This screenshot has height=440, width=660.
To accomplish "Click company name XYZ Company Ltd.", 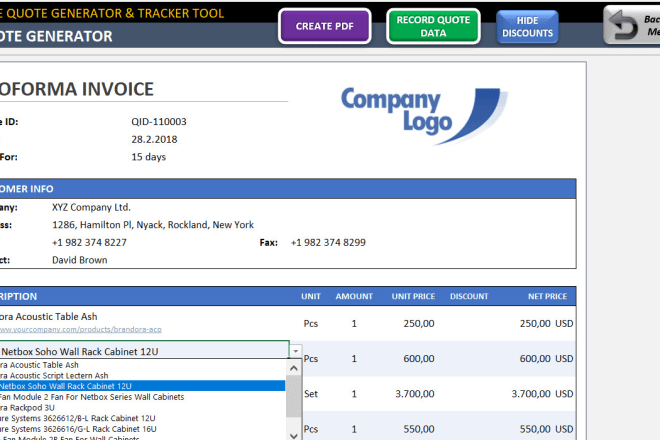I will click(91, 207).
